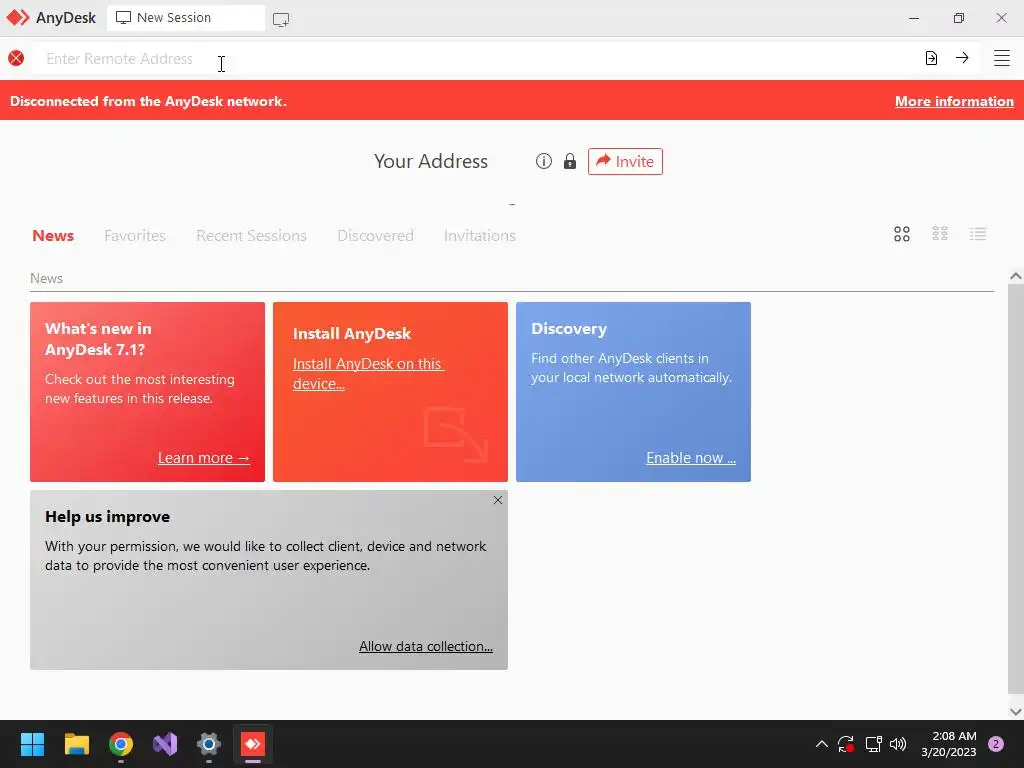Viewport: 1024px width, 768px height.
Task: Click the volume speaker tray icon
Action: [899, 744]
